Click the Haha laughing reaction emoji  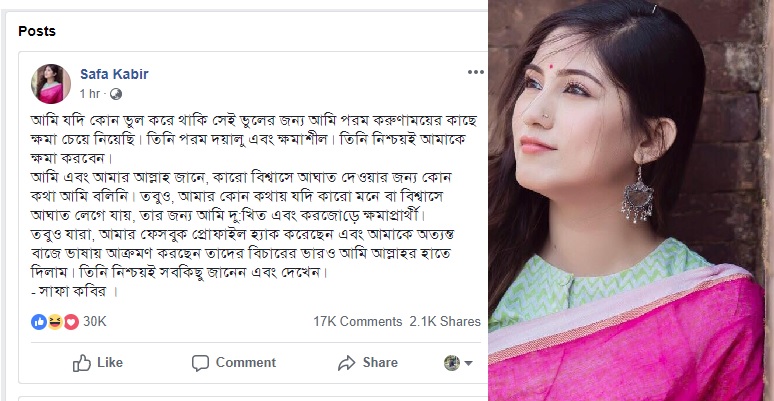pos(55,322)
